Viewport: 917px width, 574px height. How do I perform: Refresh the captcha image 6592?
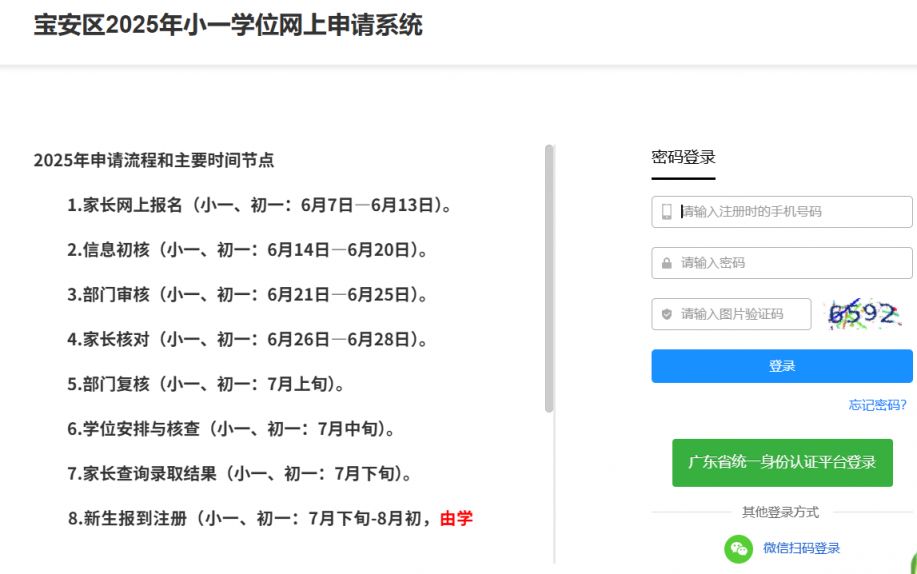[x=863, y=314]
